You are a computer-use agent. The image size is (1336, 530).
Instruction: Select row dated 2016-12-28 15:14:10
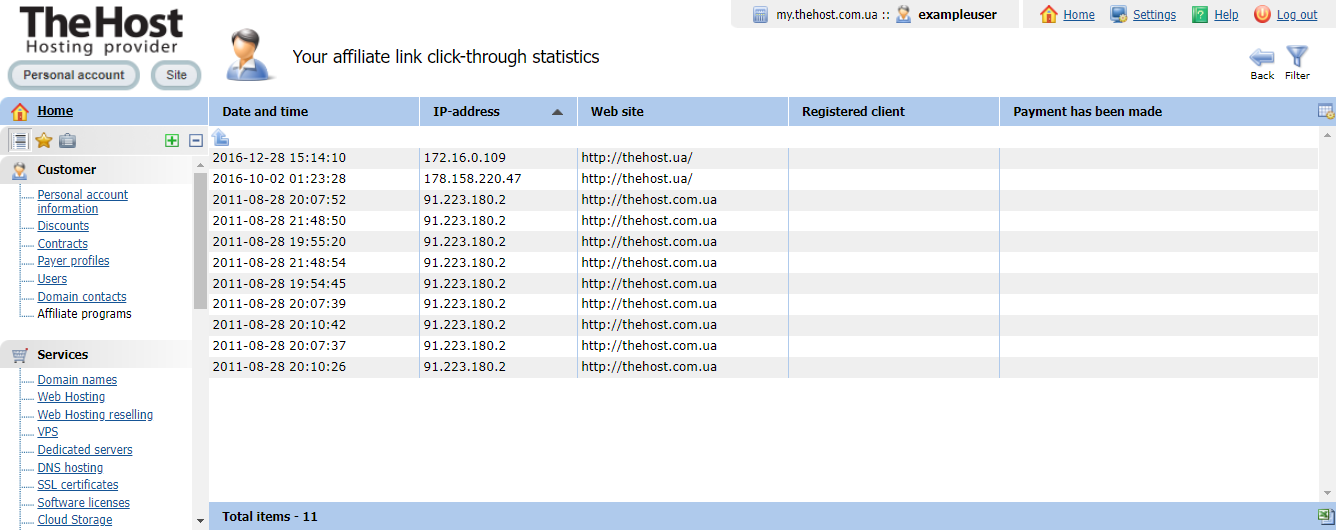click(x=763, y=158)
